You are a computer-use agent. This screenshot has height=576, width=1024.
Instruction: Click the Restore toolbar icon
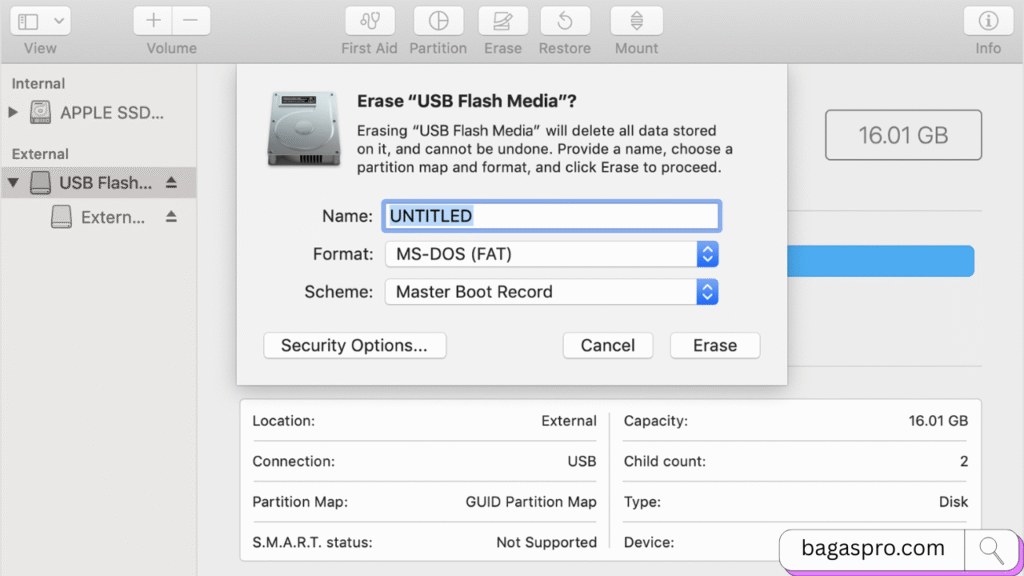565,21
